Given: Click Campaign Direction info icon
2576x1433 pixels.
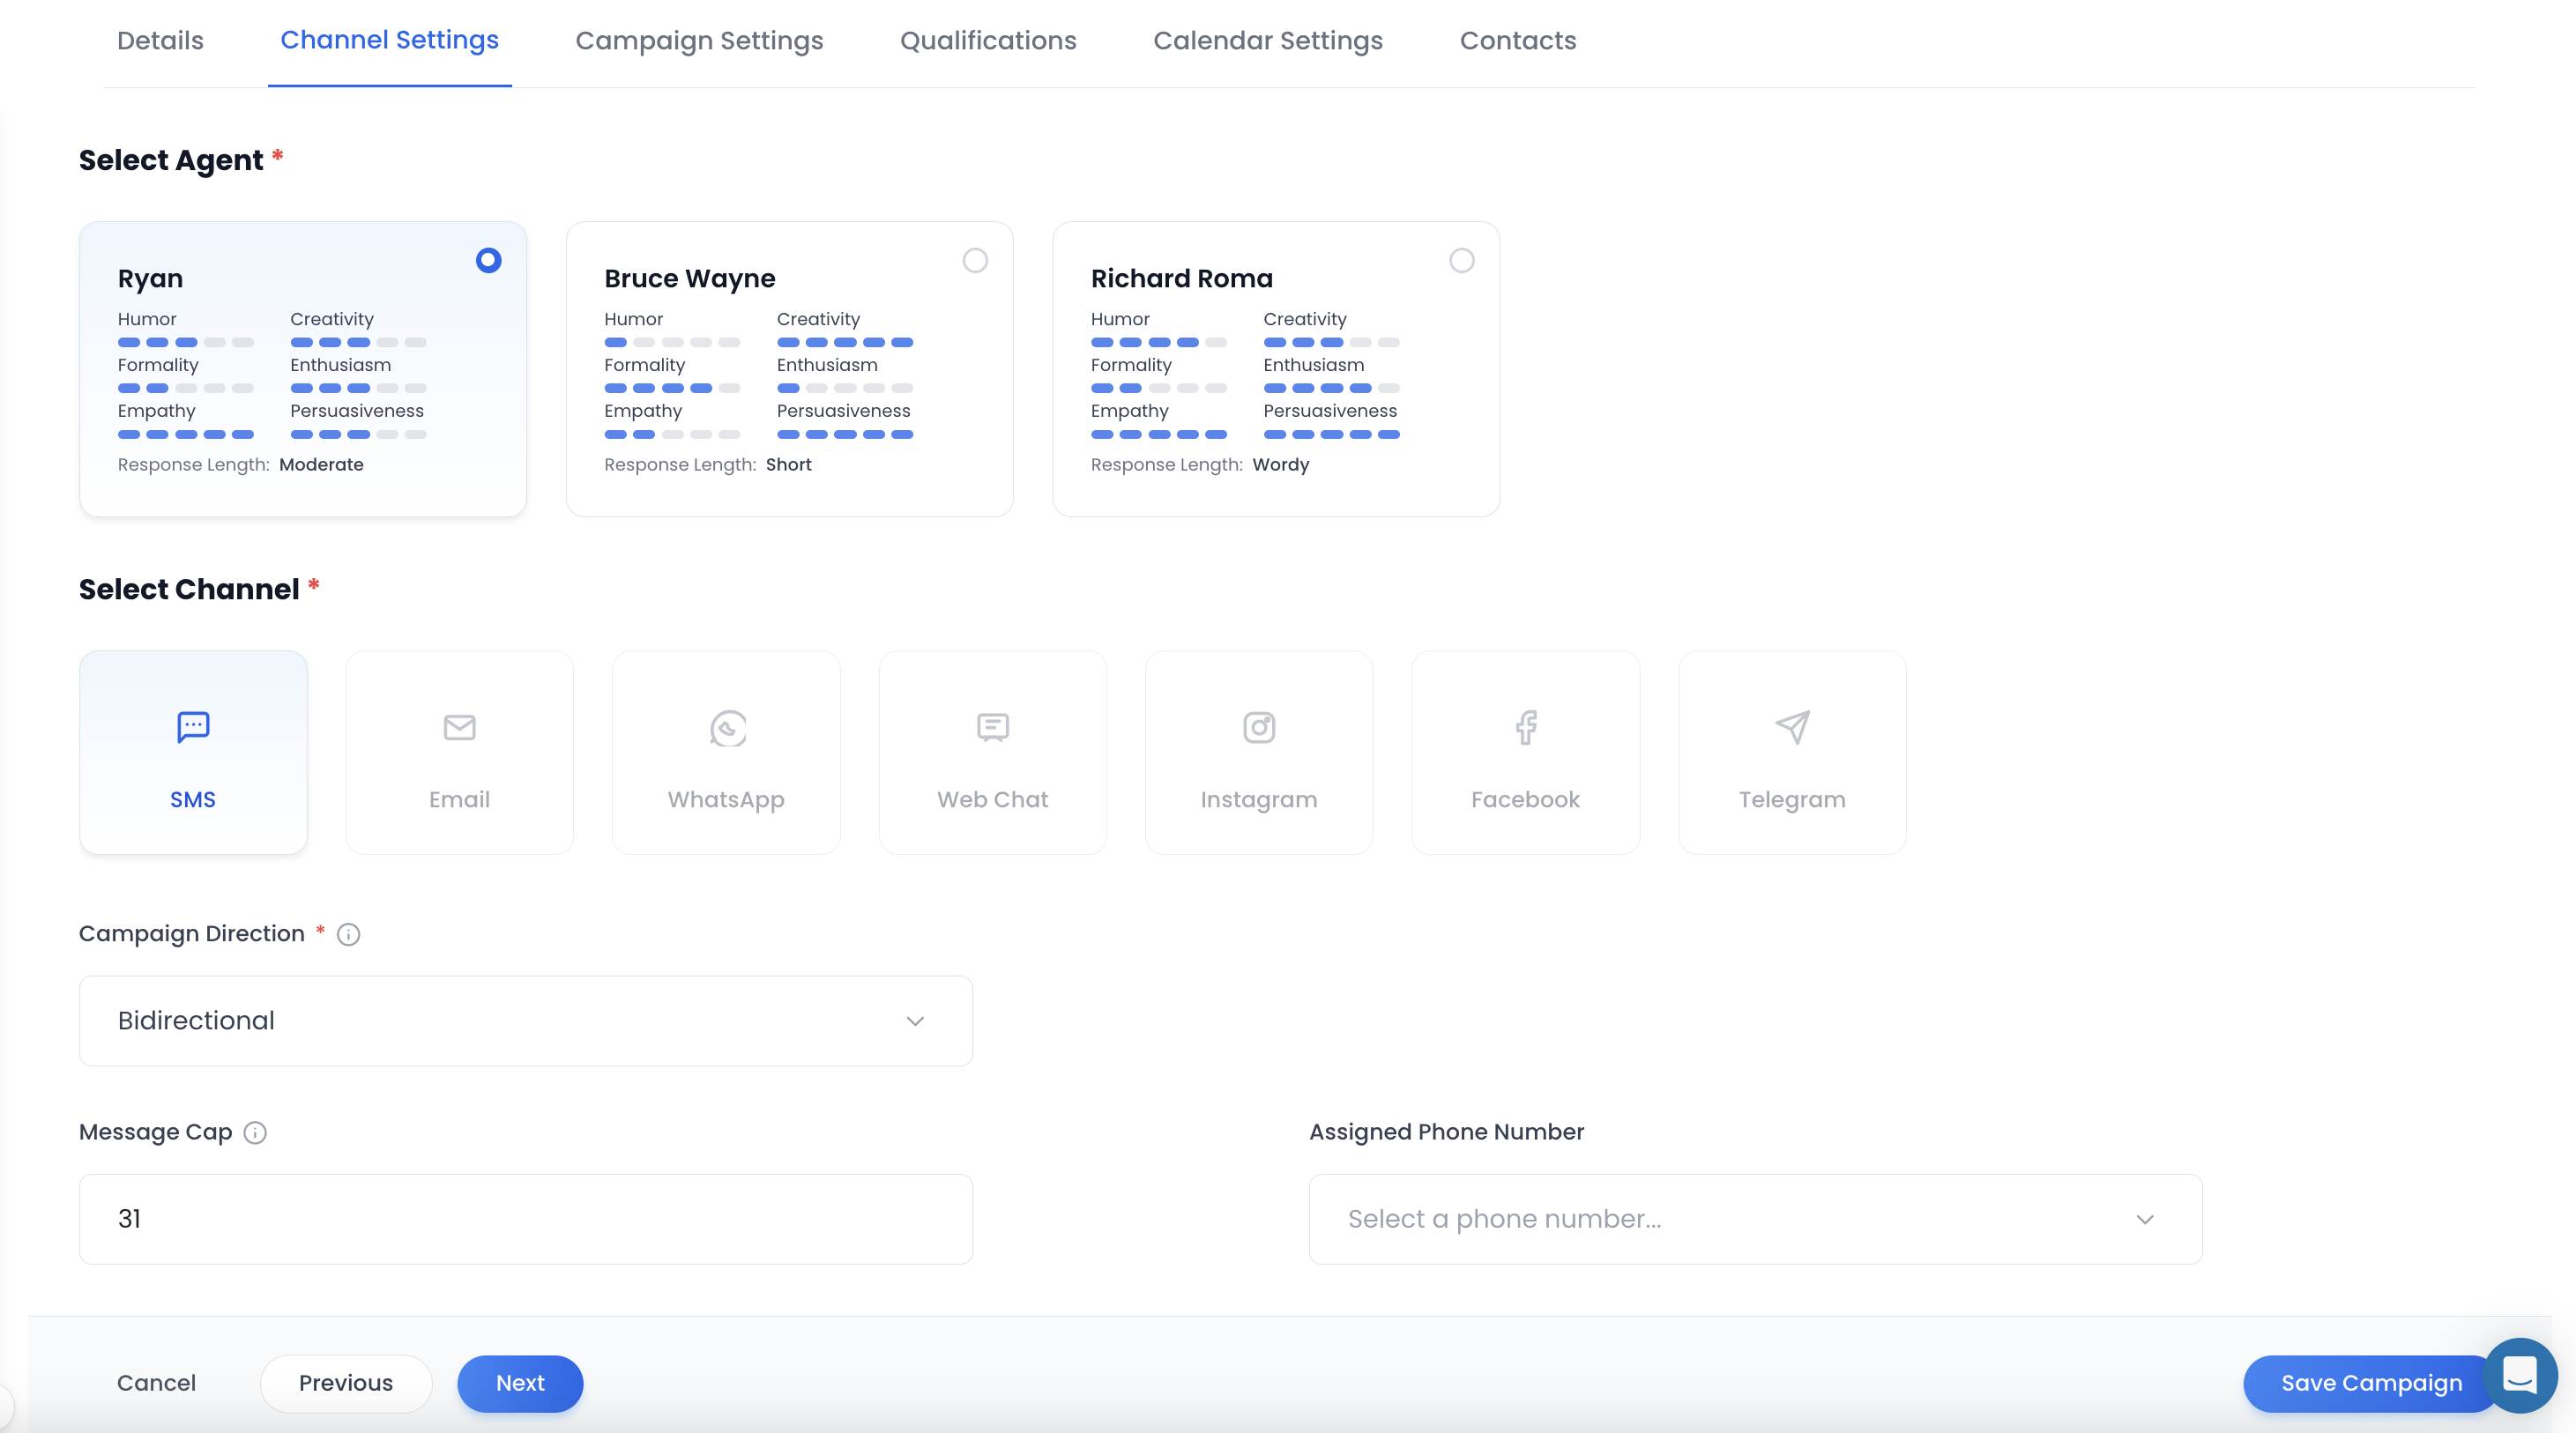Looking at the screenshot, I should click(x=348, y=934).
